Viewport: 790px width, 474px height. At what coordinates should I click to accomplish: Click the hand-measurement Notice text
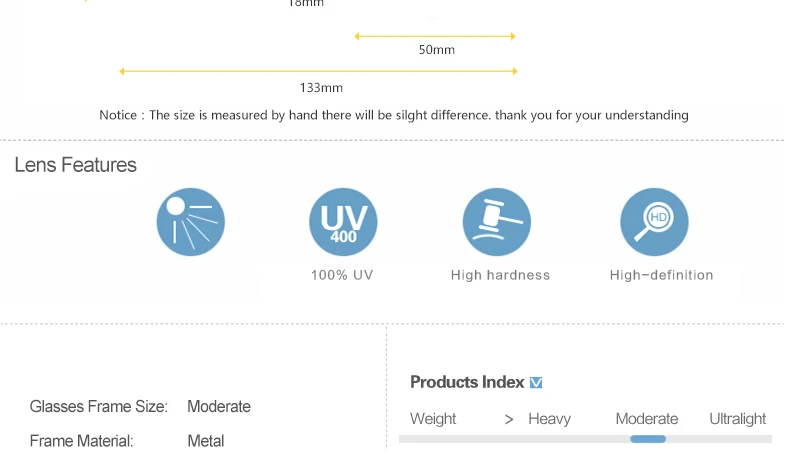point(394,115)
